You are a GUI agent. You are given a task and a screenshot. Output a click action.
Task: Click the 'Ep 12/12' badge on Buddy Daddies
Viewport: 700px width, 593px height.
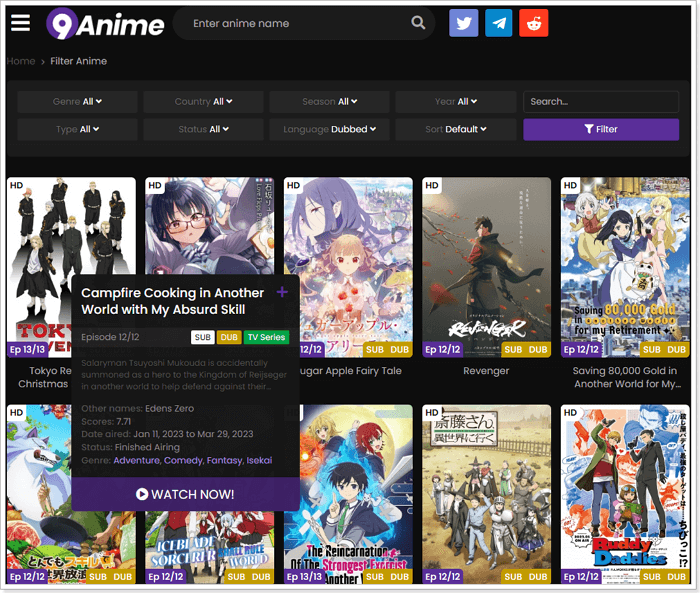coord(581,576)
